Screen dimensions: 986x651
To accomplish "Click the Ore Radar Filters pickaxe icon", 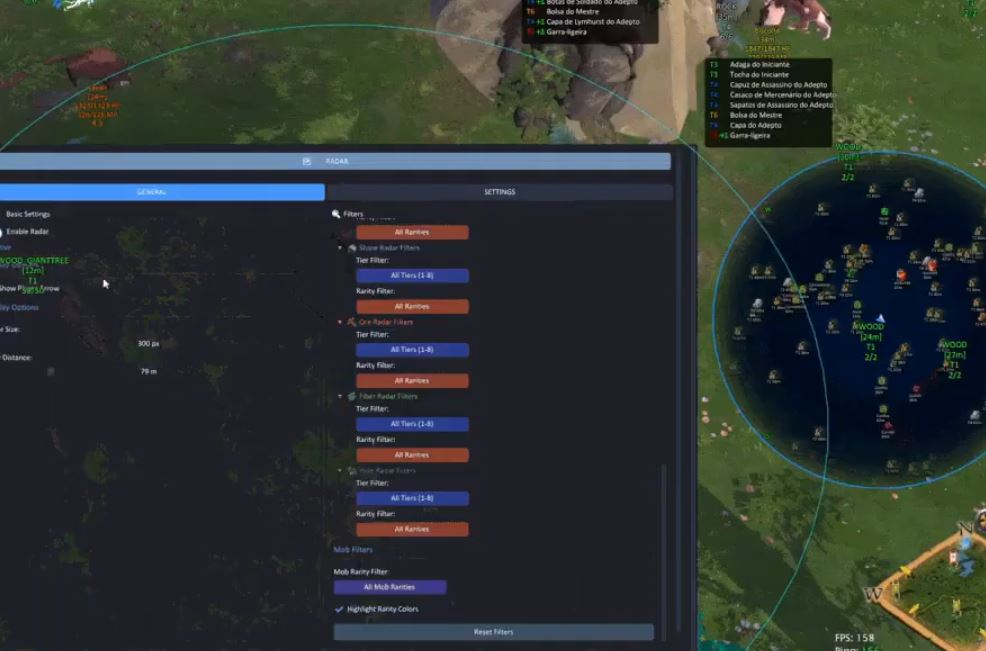I will (352, 322).
